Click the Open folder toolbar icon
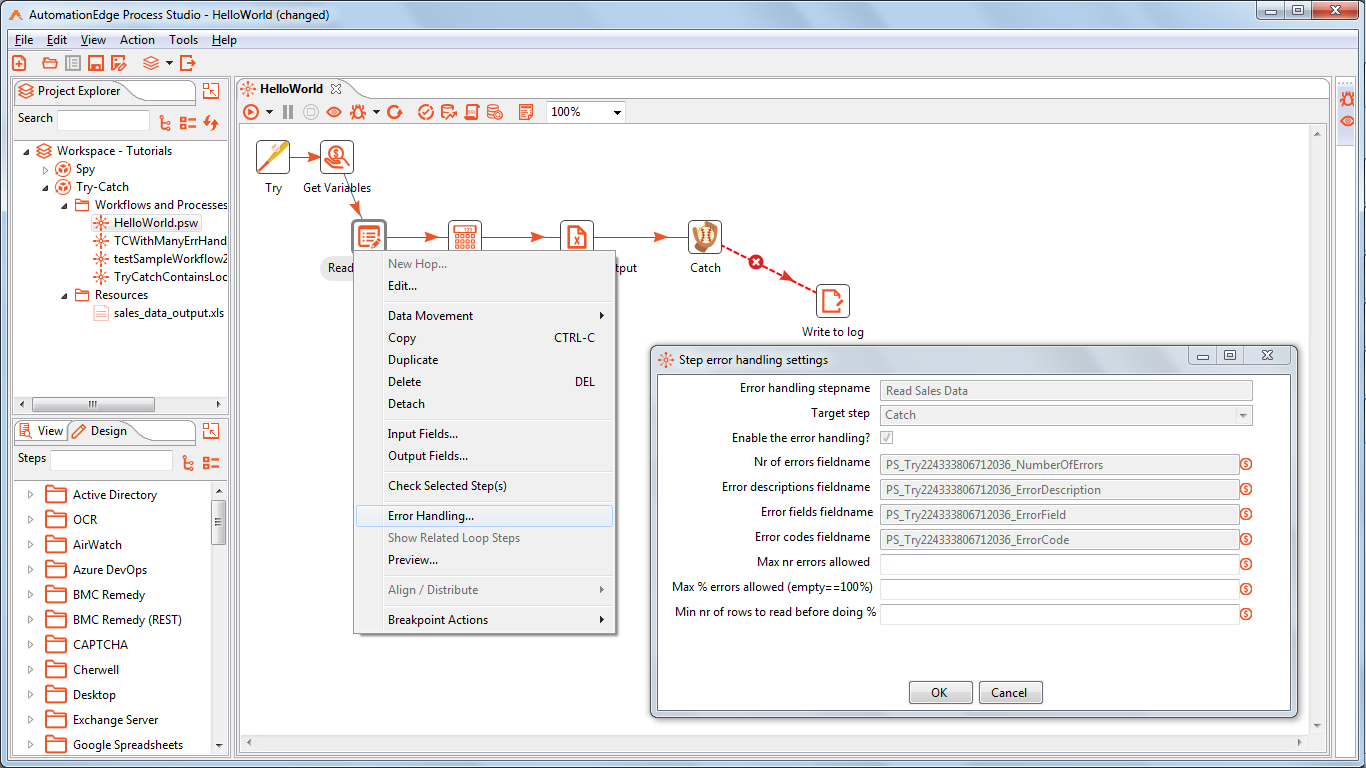The height and width of the screenshot is (768, 1366). [50, 63]
